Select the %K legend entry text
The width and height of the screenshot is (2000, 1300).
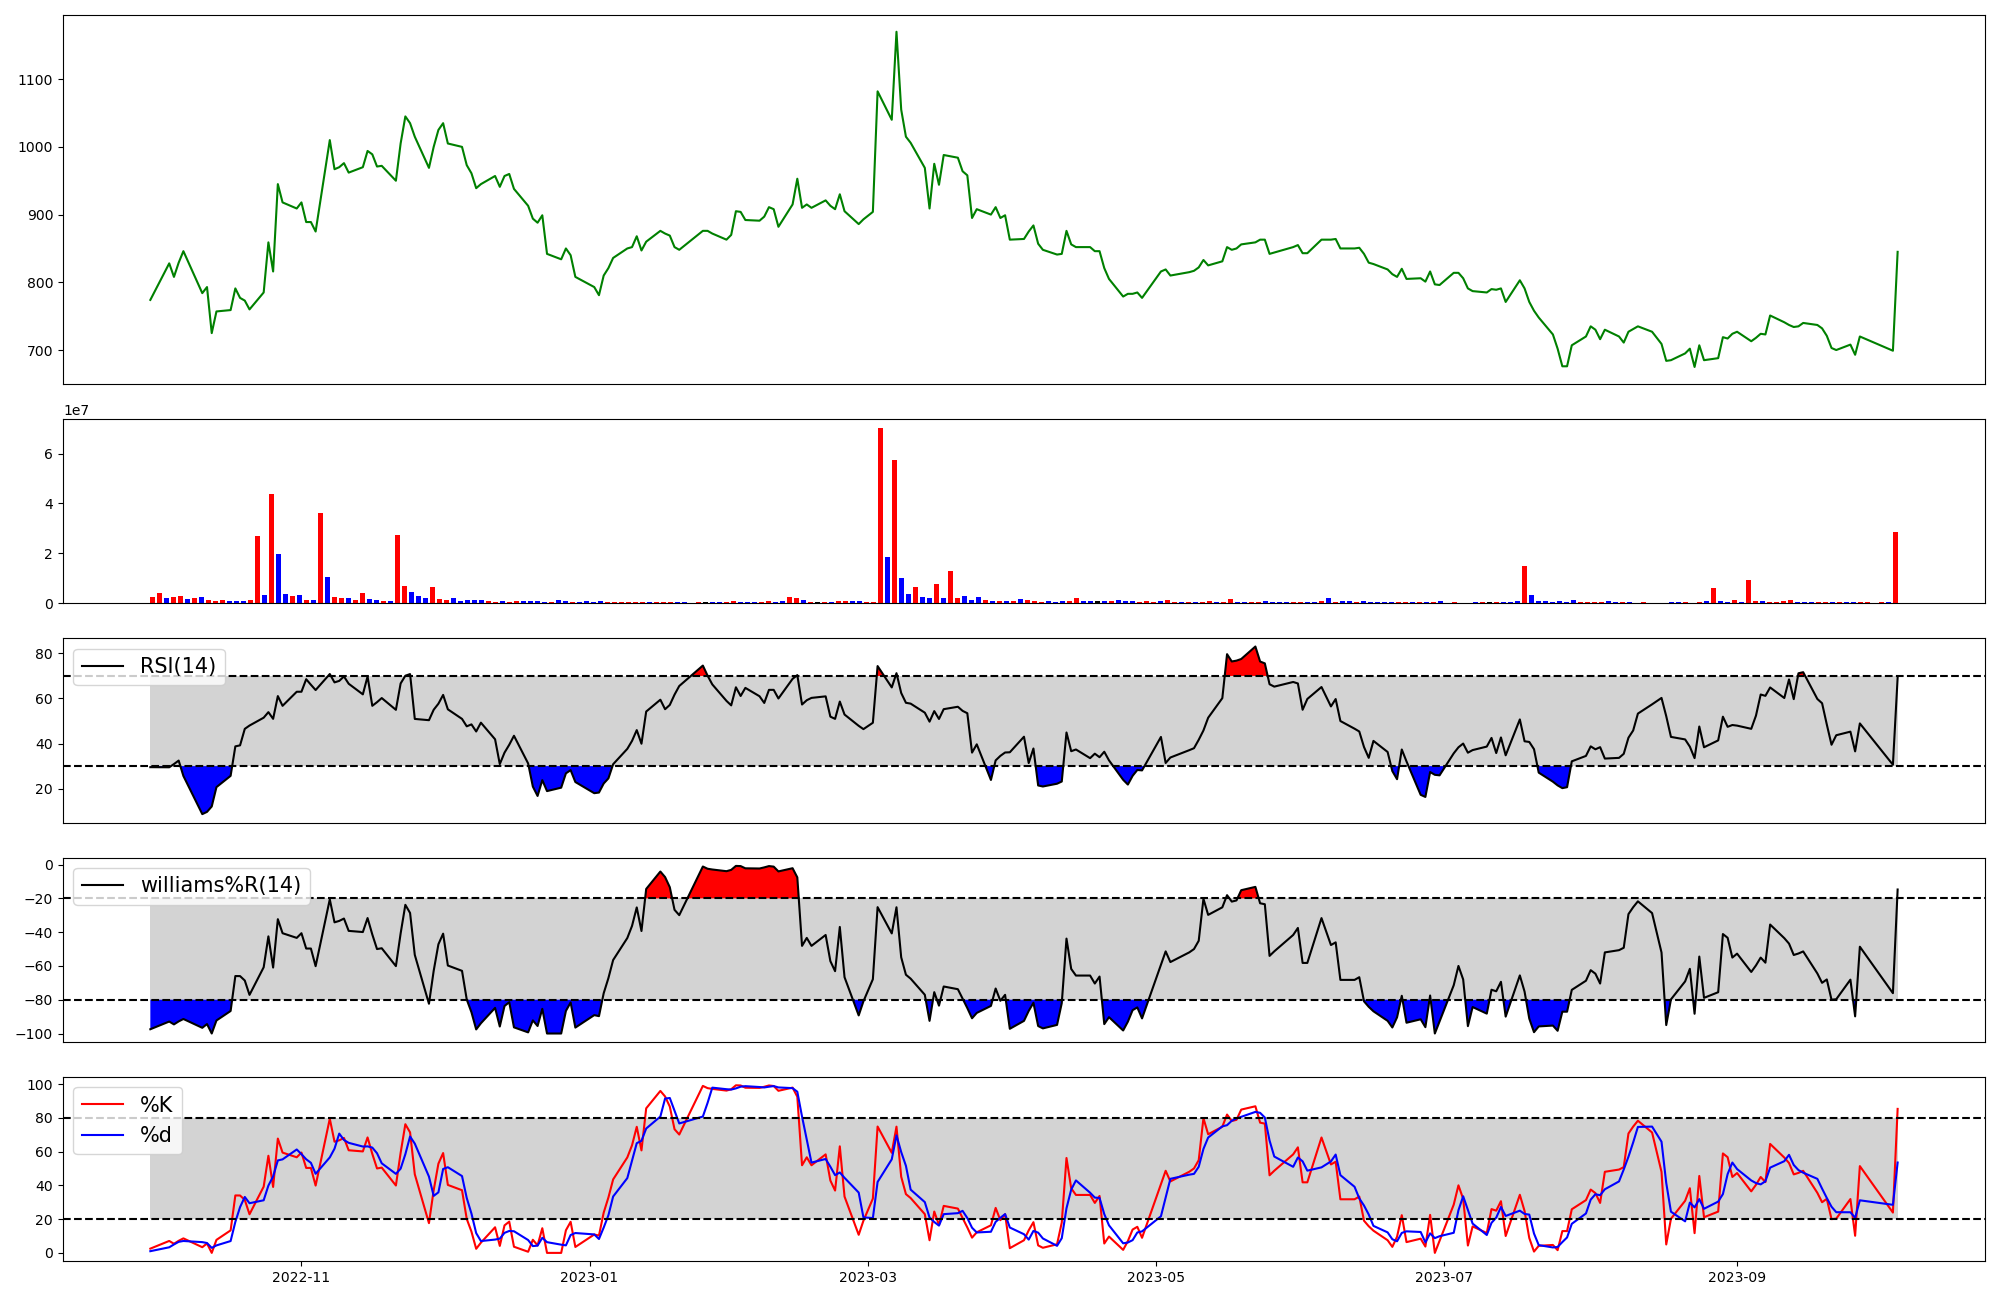[156, 1105]
